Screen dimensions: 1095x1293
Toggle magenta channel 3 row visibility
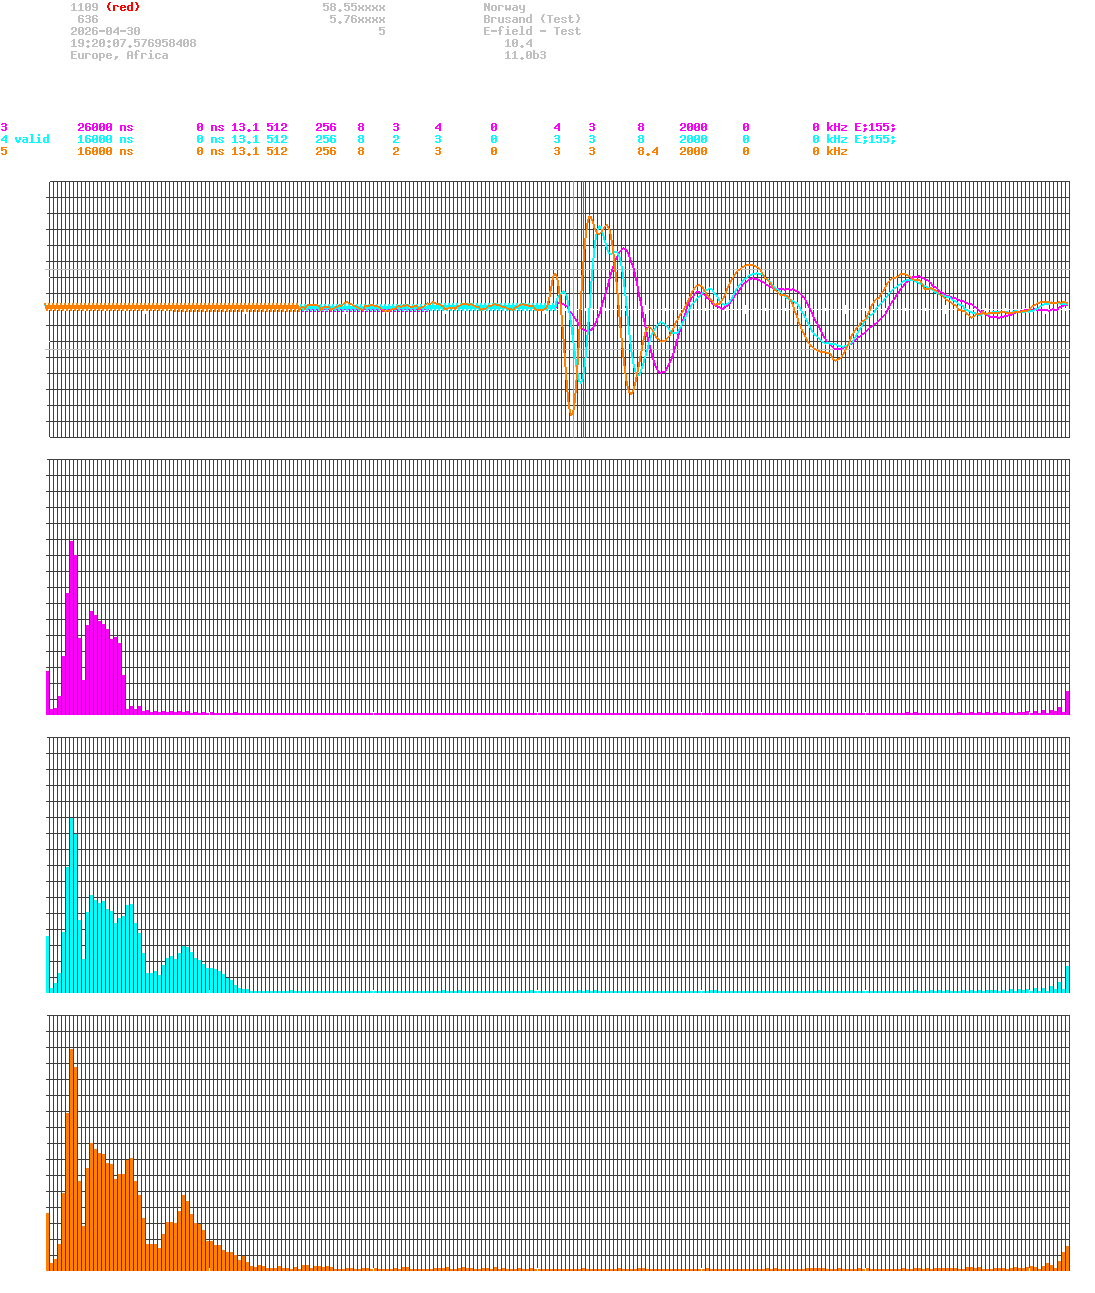coord(4,127)
